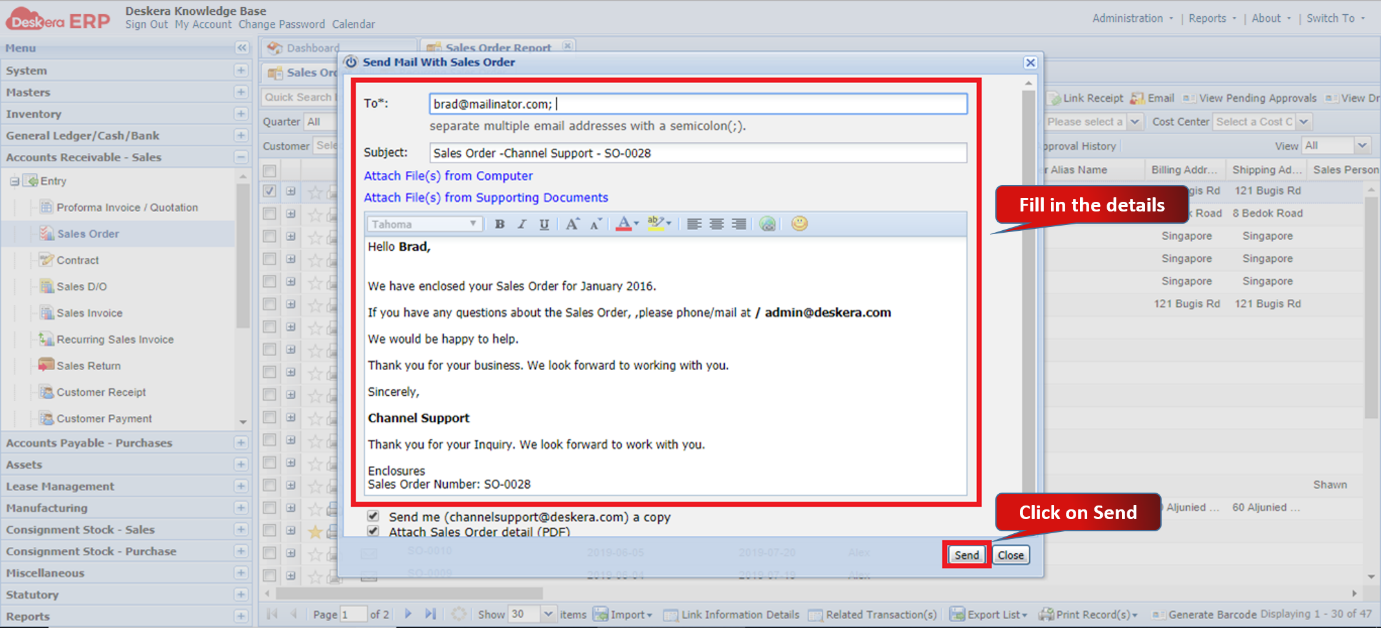Image resolution: width=1381 pixels, height=628 pixels.
Task: Open the Show items-per-page dropdown
Action: click(547, 614)
